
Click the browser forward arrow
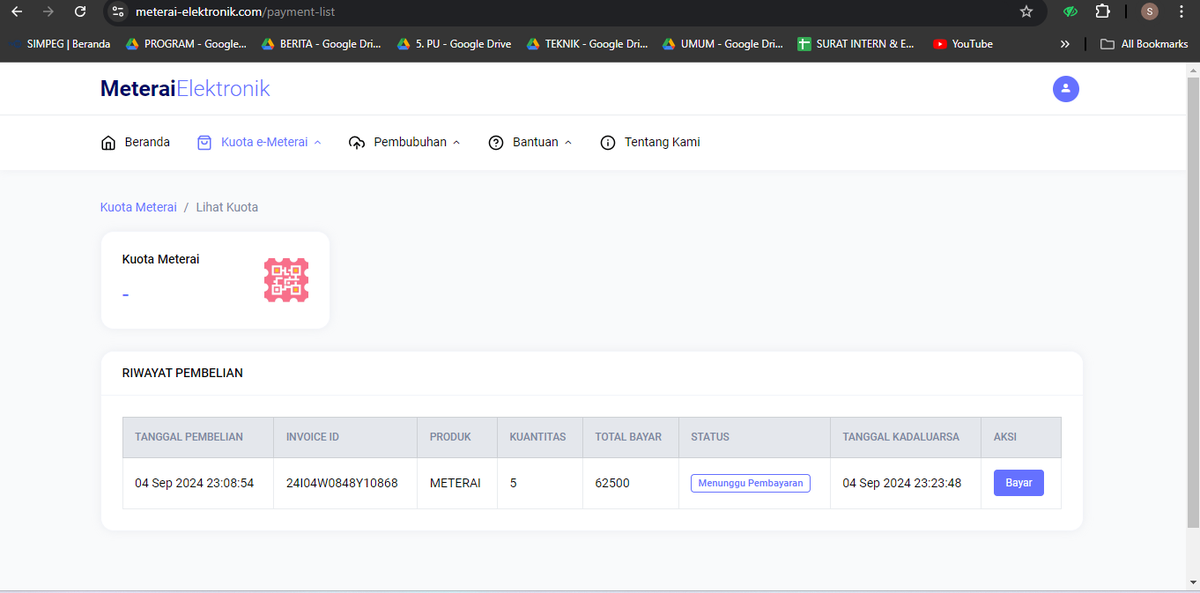(49, 12)
